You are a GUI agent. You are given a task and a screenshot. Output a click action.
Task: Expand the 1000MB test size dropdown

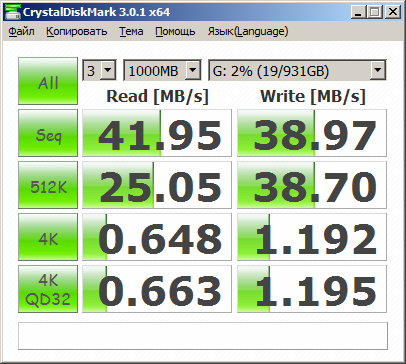pyautogui.click(x=162, y=70)
